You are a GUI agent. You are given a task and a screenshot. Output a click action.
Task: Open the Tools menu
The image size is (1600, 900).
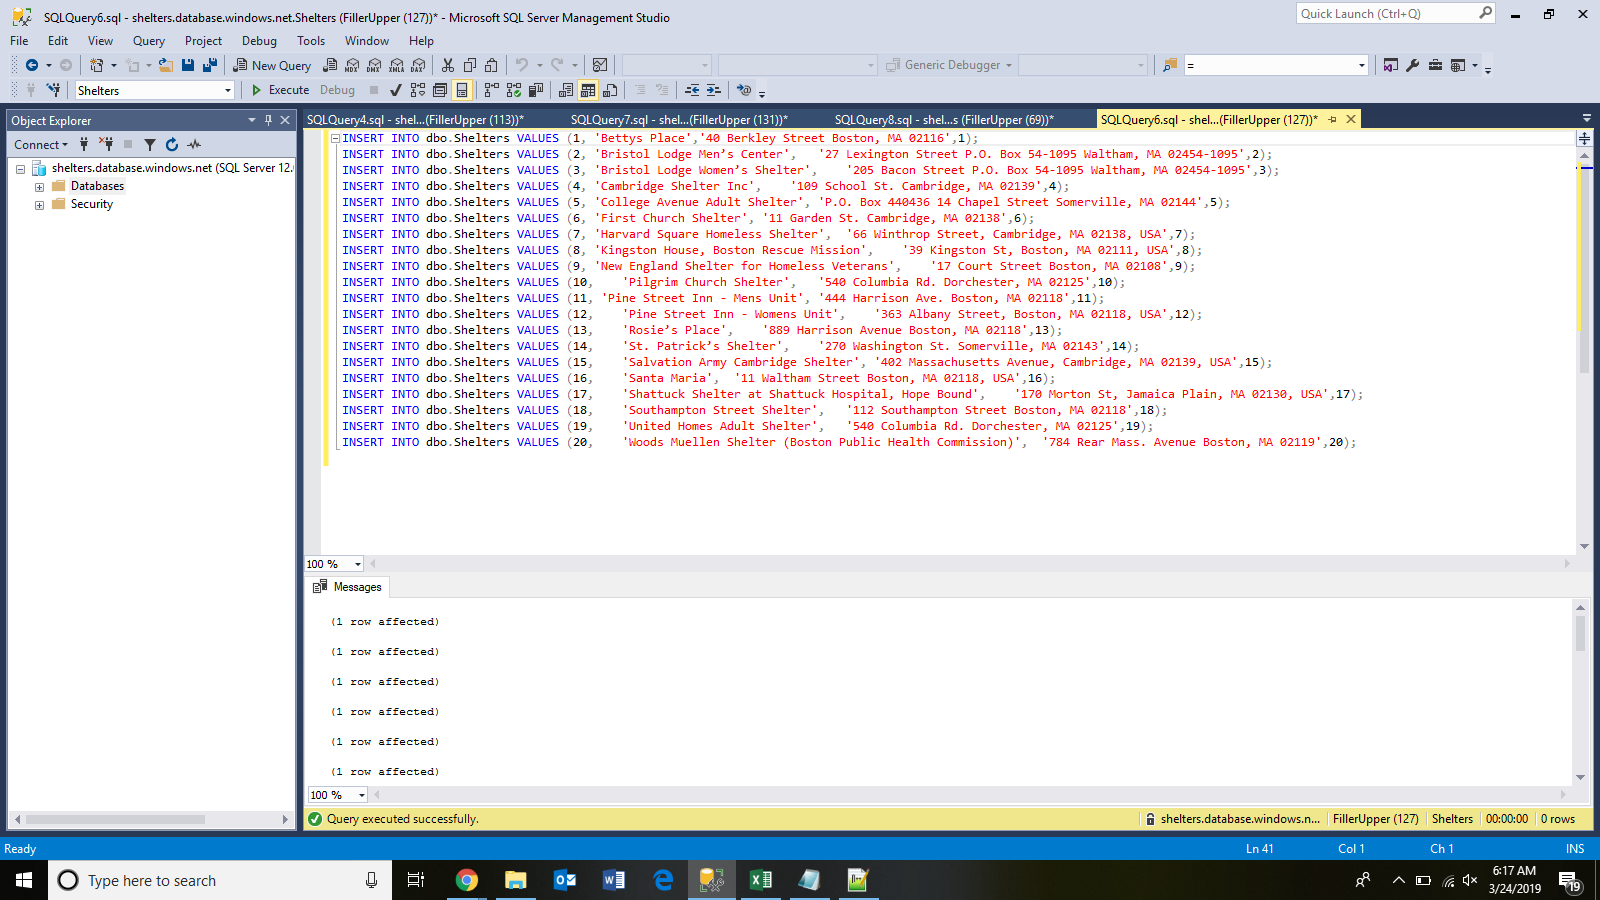311,41
